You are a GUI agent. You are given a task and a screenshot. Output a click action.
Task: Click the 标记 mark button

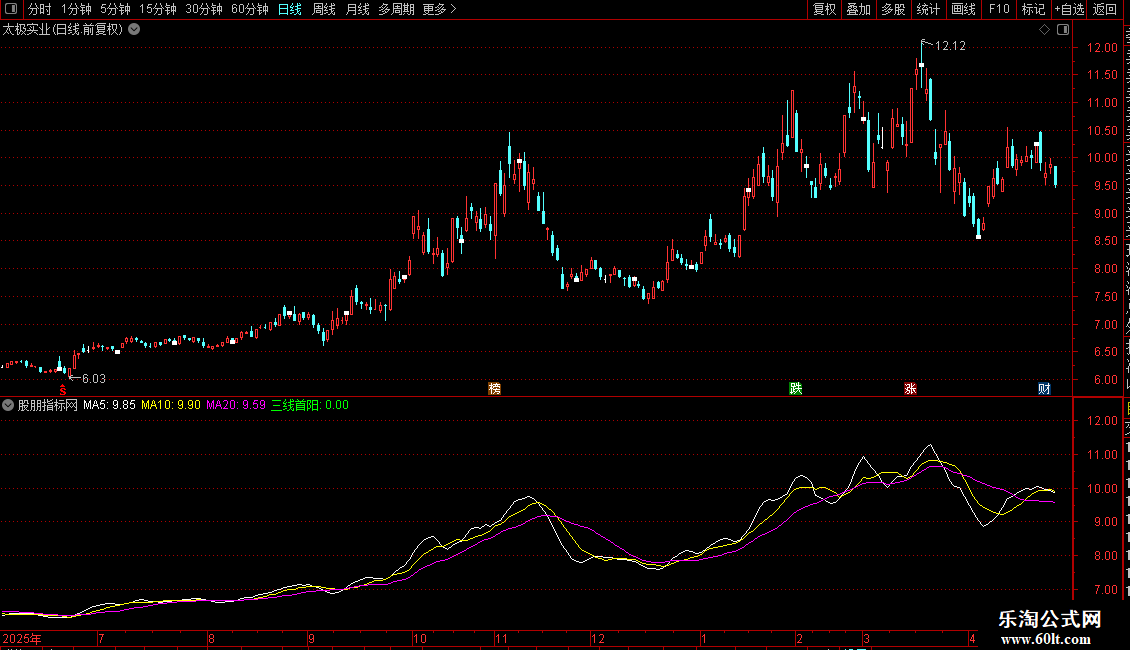(1033, 9)
